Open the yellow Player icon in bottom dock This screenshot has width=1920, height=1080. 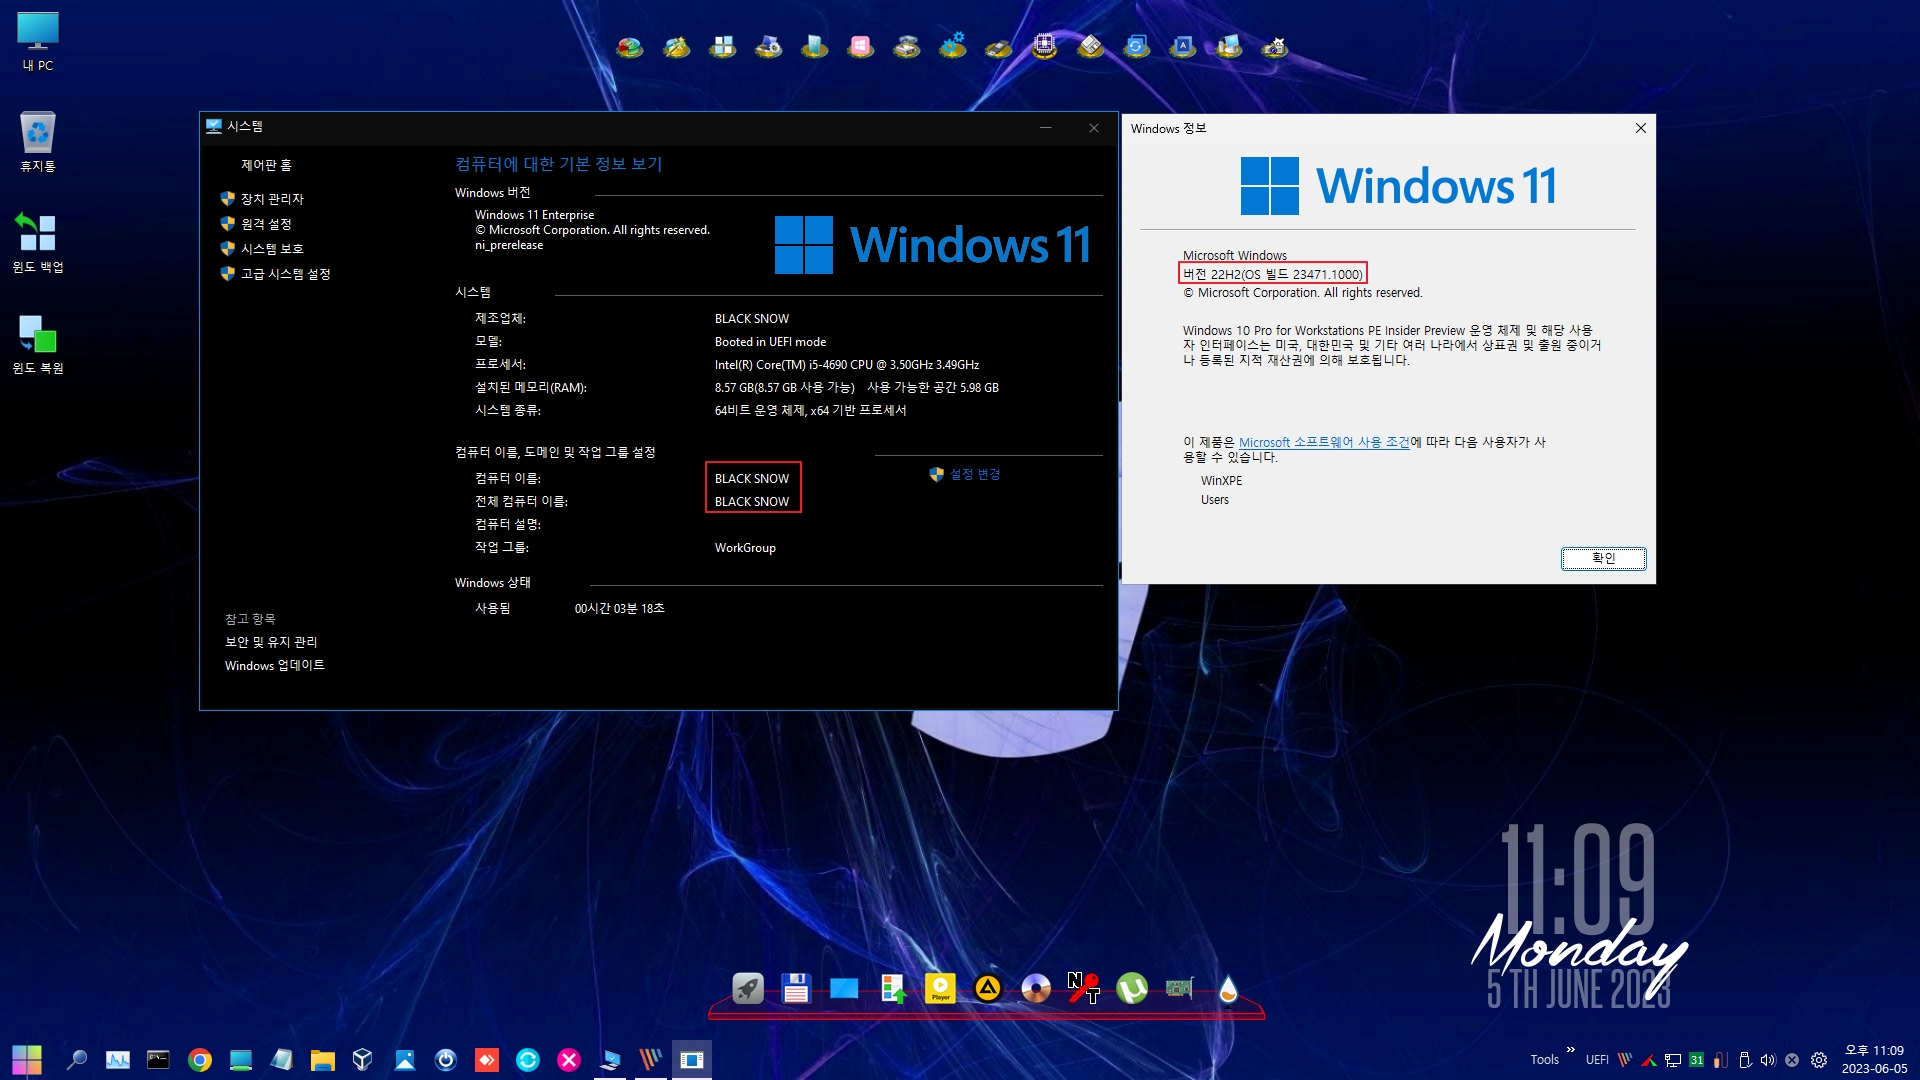[940, 989]
